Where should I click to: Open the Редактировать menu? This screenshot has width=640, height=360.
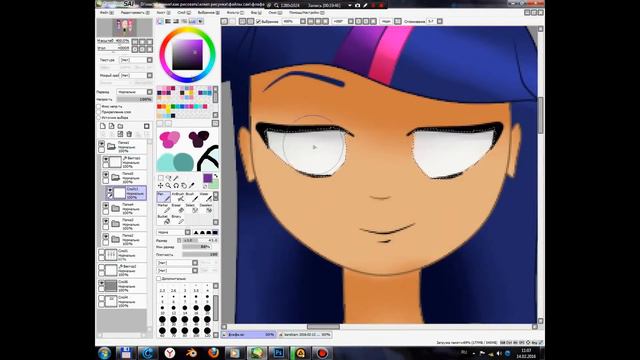click(x=135, y=13)
